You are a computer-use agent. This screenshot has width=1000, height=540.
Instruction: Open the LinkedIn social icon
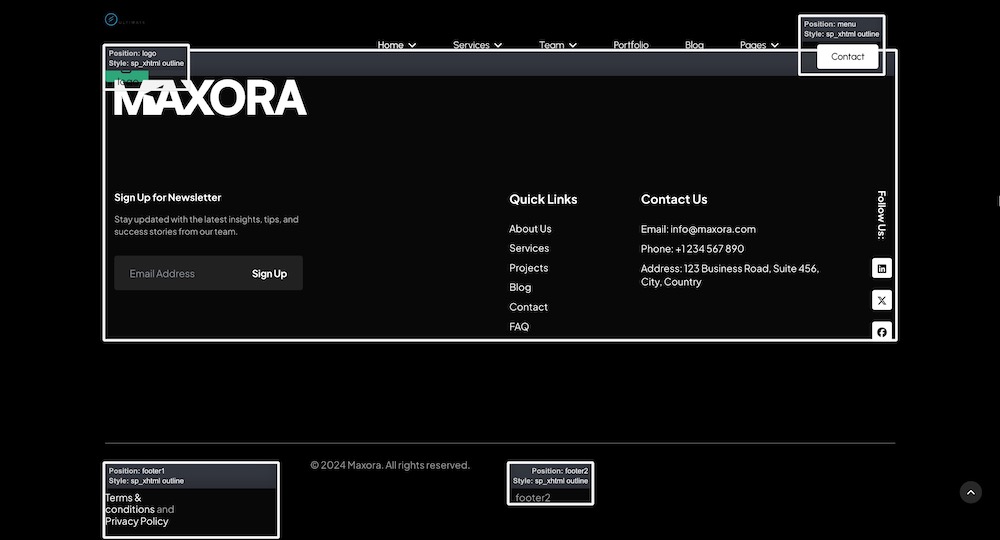point(881,269)
